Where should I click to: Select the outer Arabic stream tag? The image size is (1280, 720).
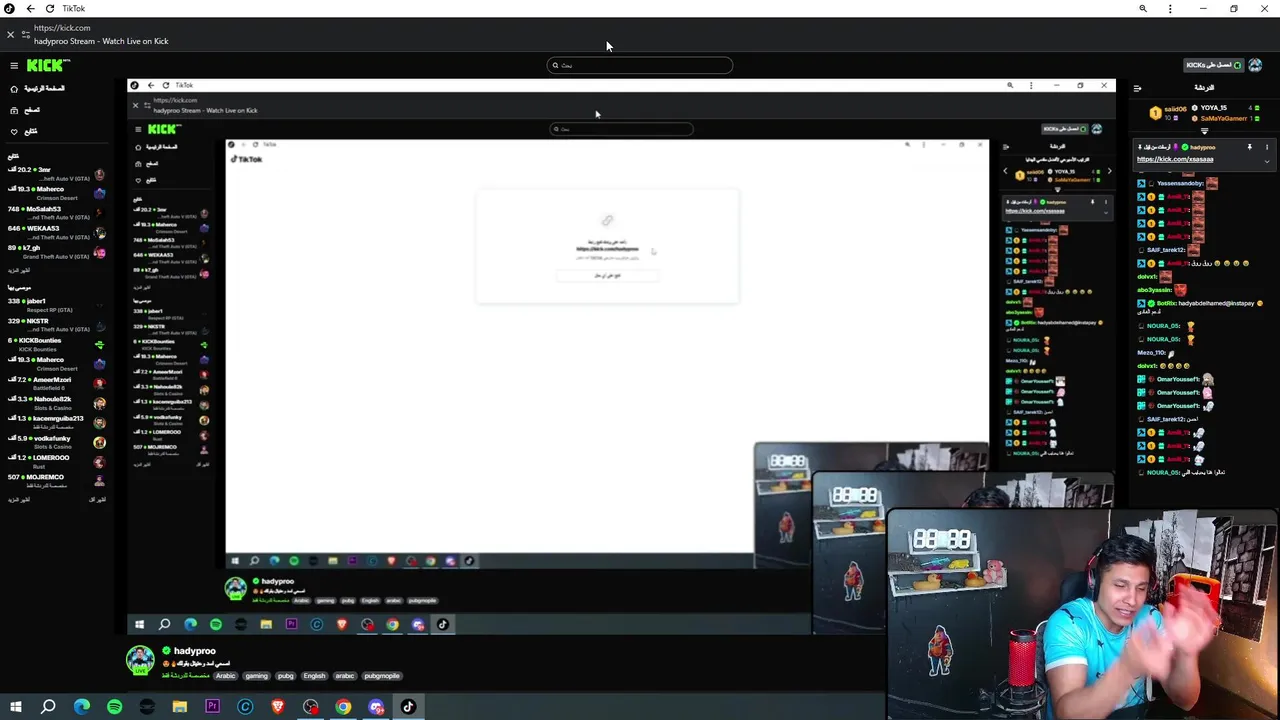(x=226, y=676)
